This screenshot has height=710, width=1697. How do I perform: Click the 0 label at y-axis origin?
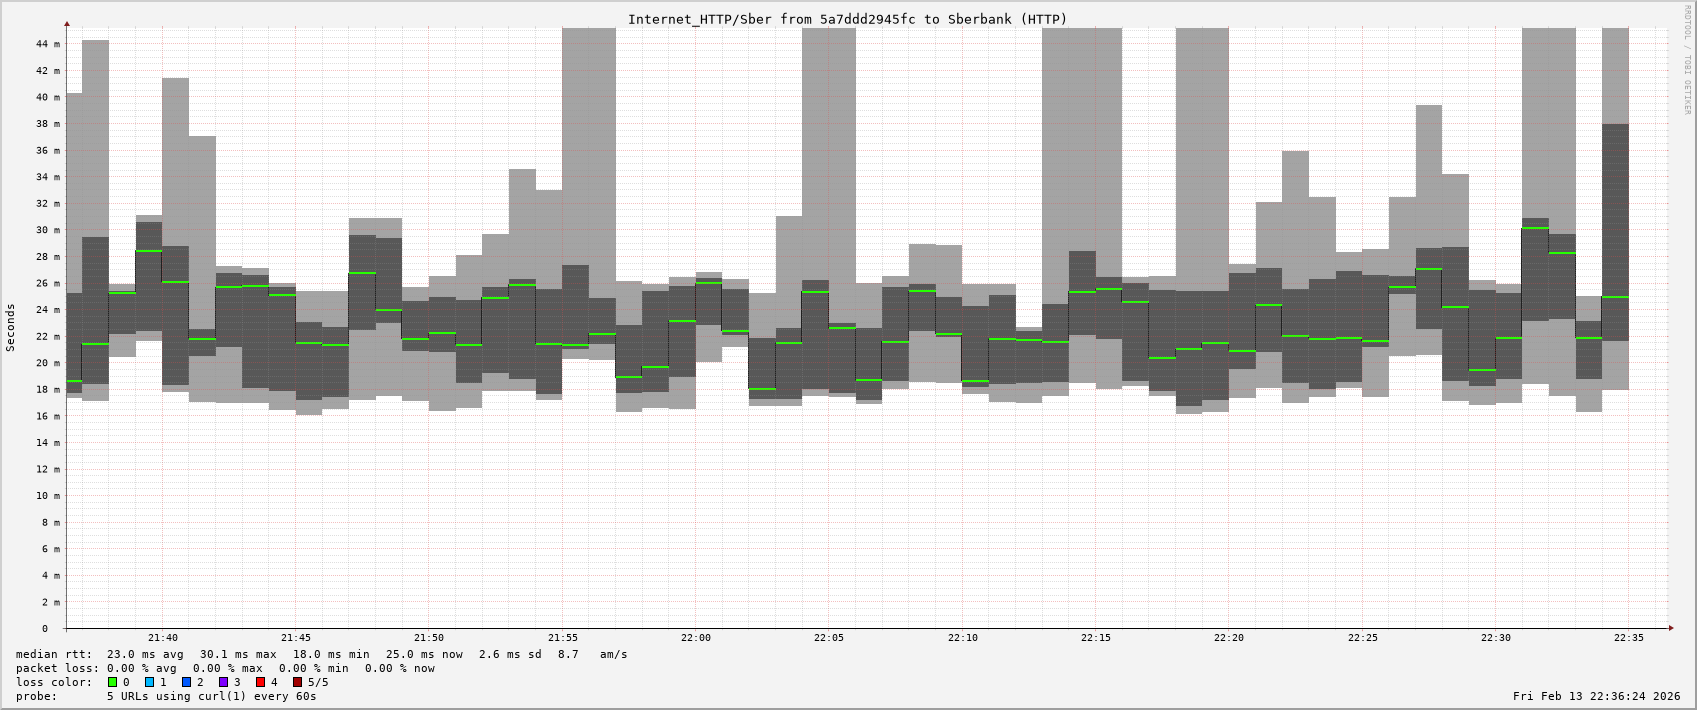click(45, 629)
